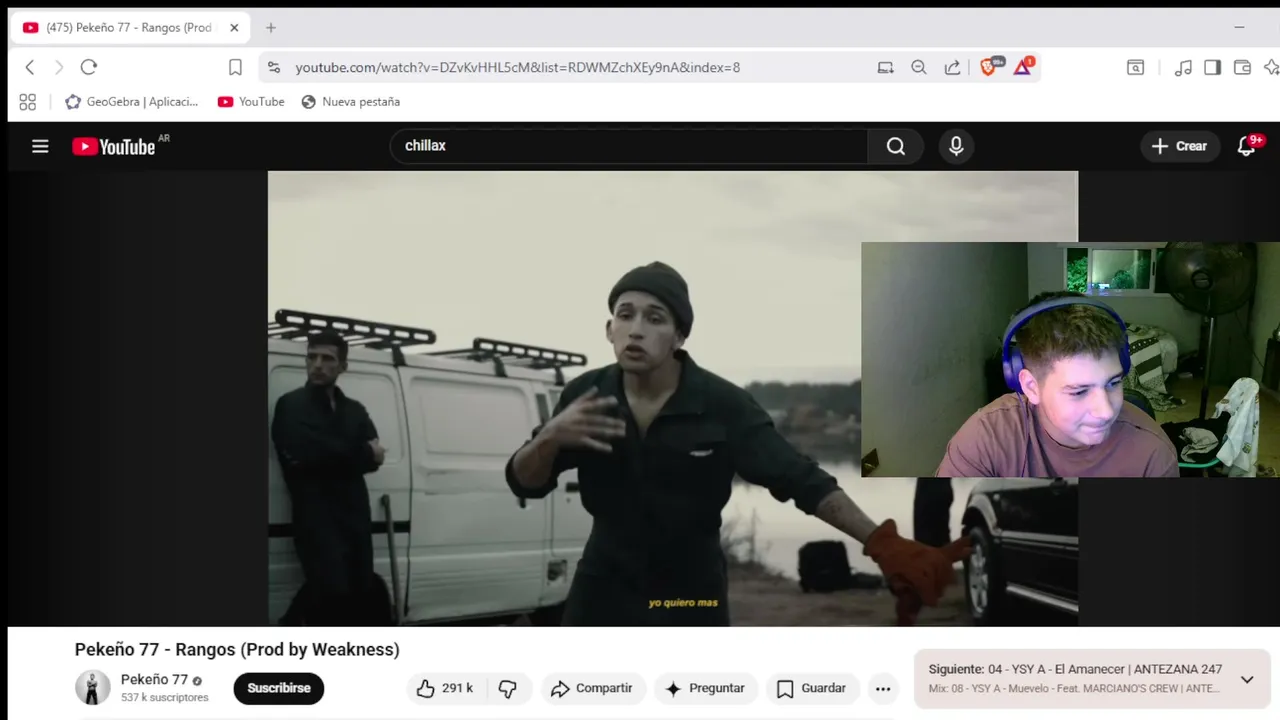The height and width of the screenshot is (720, 1280).
Task: Go forward in browser
Action: click(59, 67)
